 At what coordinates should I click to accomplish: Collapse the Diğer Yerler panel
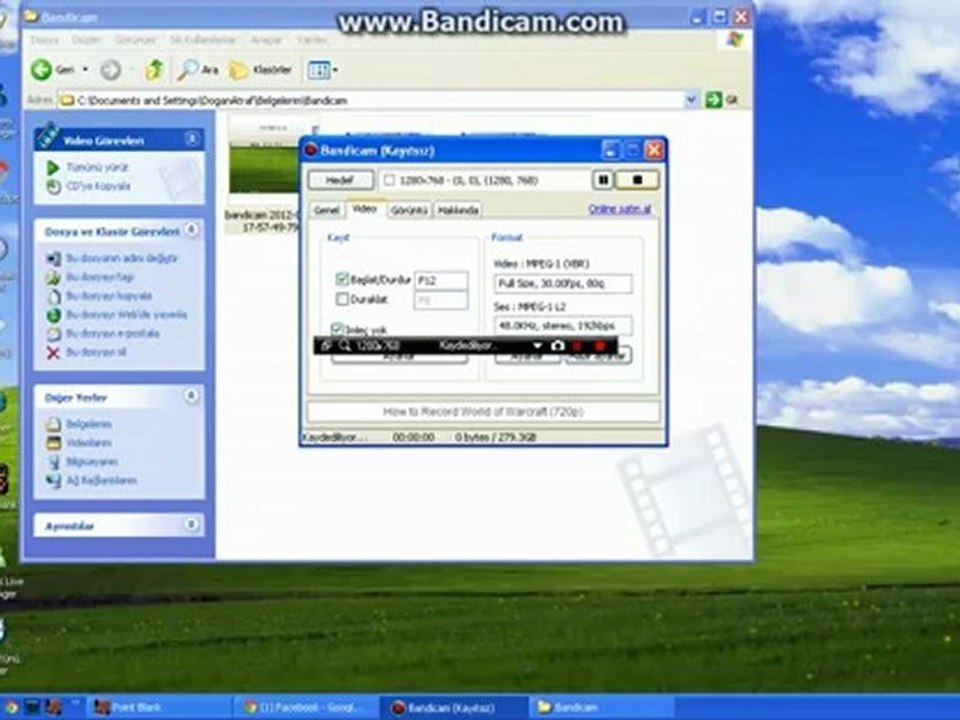(x=192, y=396)
